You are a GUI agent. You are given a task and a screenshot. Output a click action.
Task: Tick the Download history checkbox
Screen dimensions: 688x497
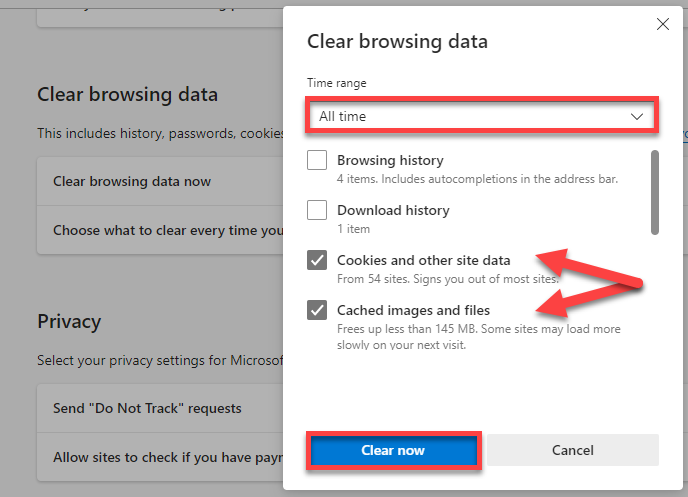[x=317, y=210]
